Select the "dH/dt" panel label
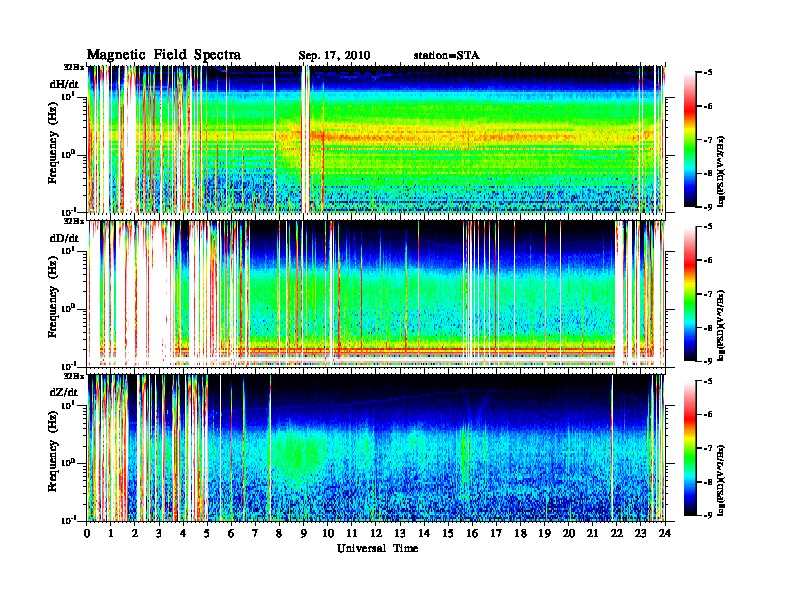The width and height of the screenshot is (792, 612). pyautogui.click(x=64, y=84)
